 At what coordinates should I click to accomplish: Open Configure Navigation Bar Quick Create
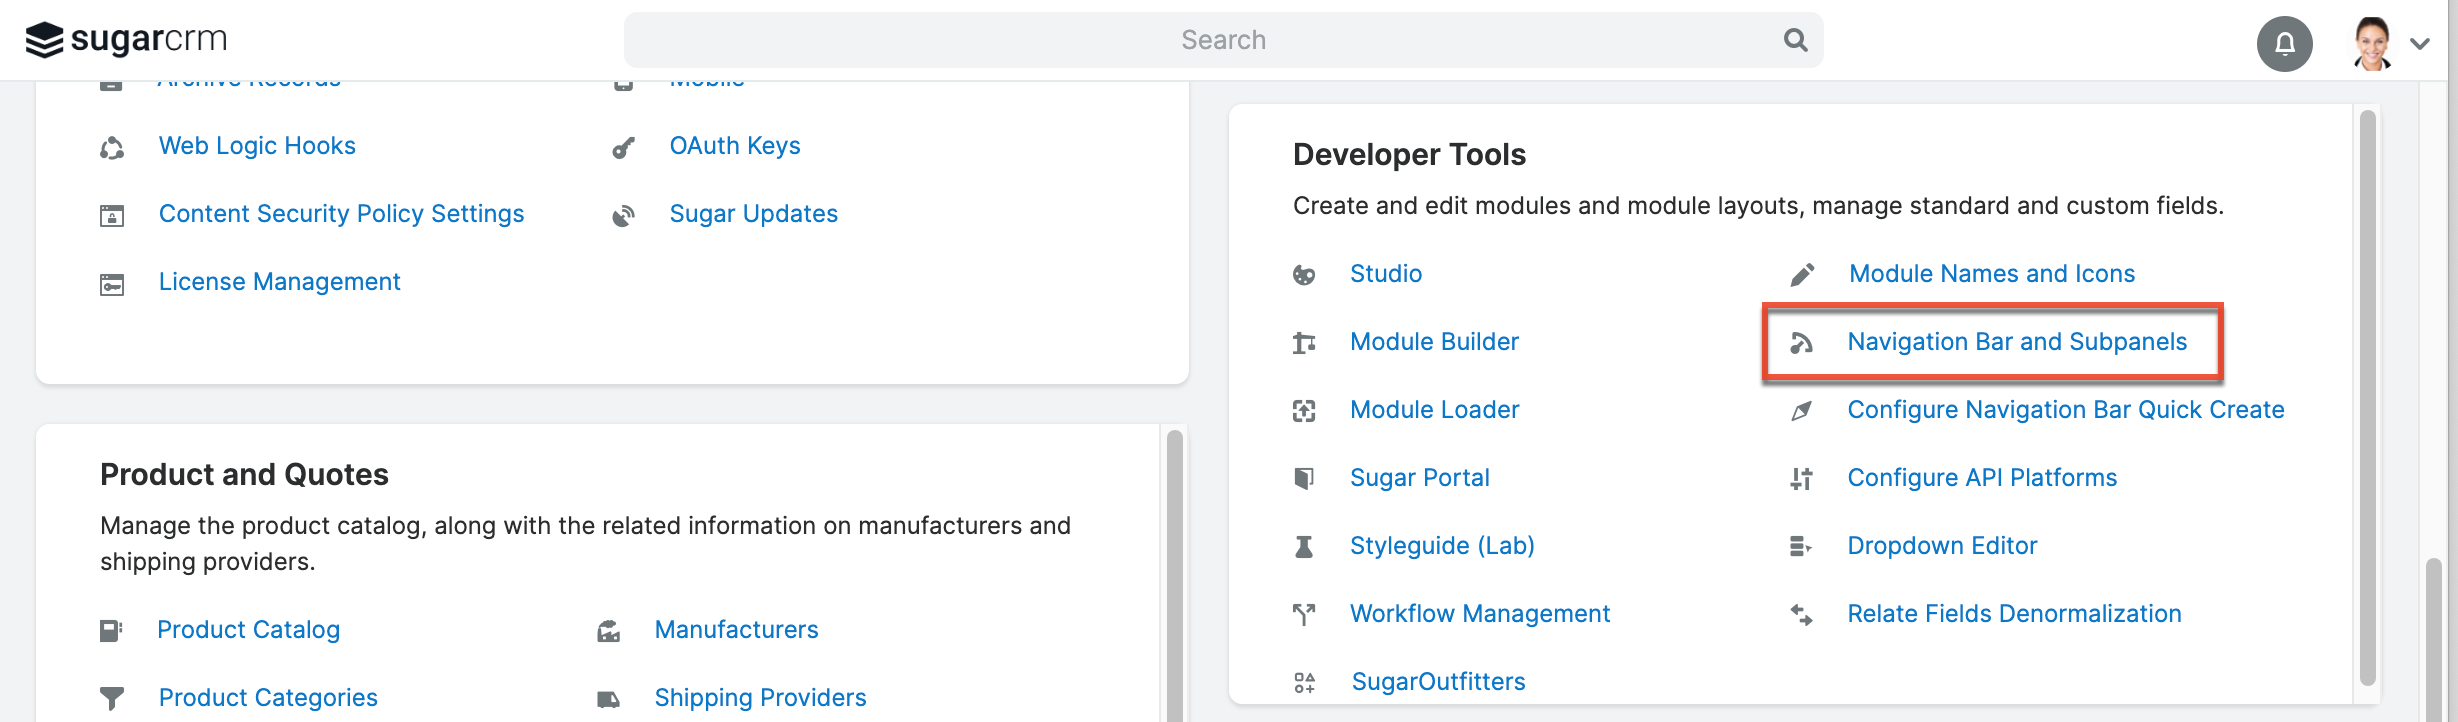[2066, 410]
